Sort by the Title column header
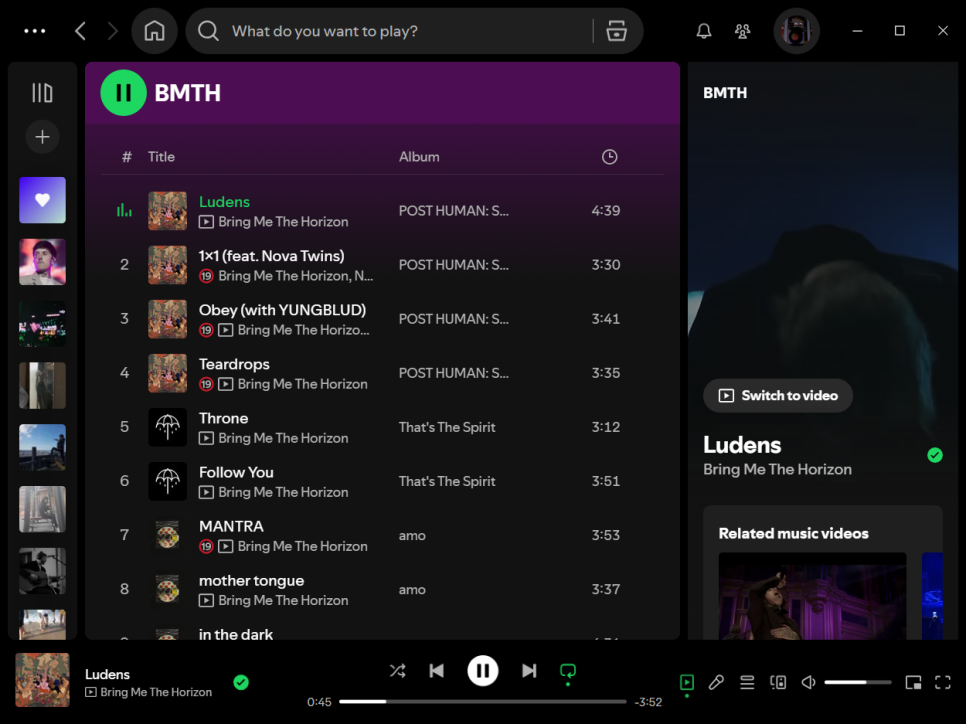Image resolution: width=966 pixels, height=724 pixels. coord(161,157)
